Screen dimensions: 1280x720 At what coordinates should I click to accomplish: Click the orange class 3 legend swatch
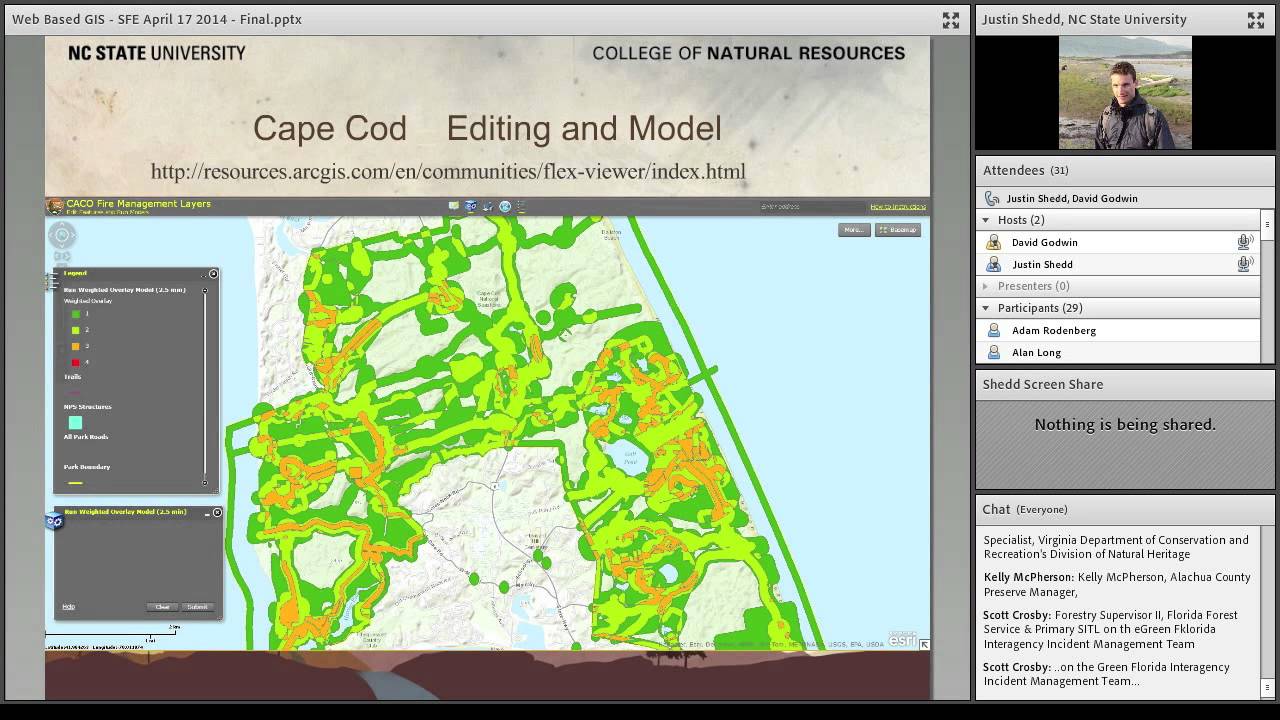pos(76,346)
